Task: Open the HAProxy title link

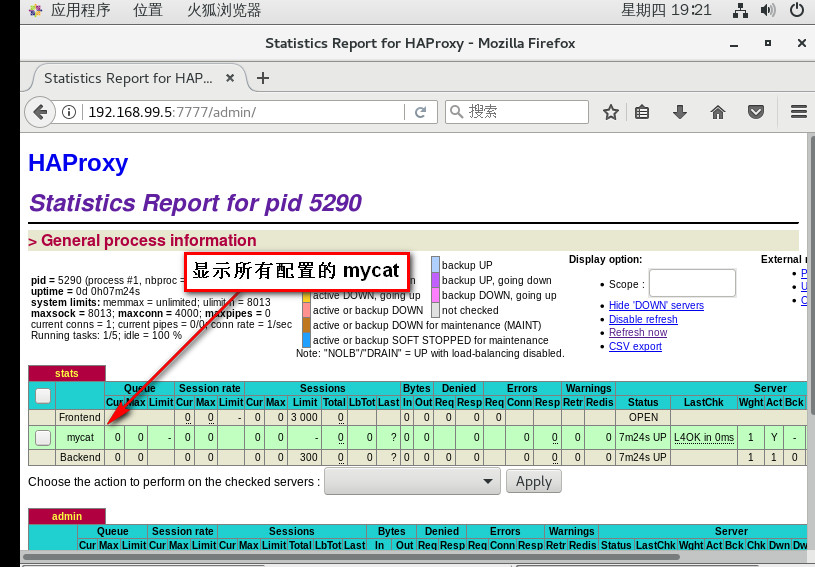Action: pos(78,163)
